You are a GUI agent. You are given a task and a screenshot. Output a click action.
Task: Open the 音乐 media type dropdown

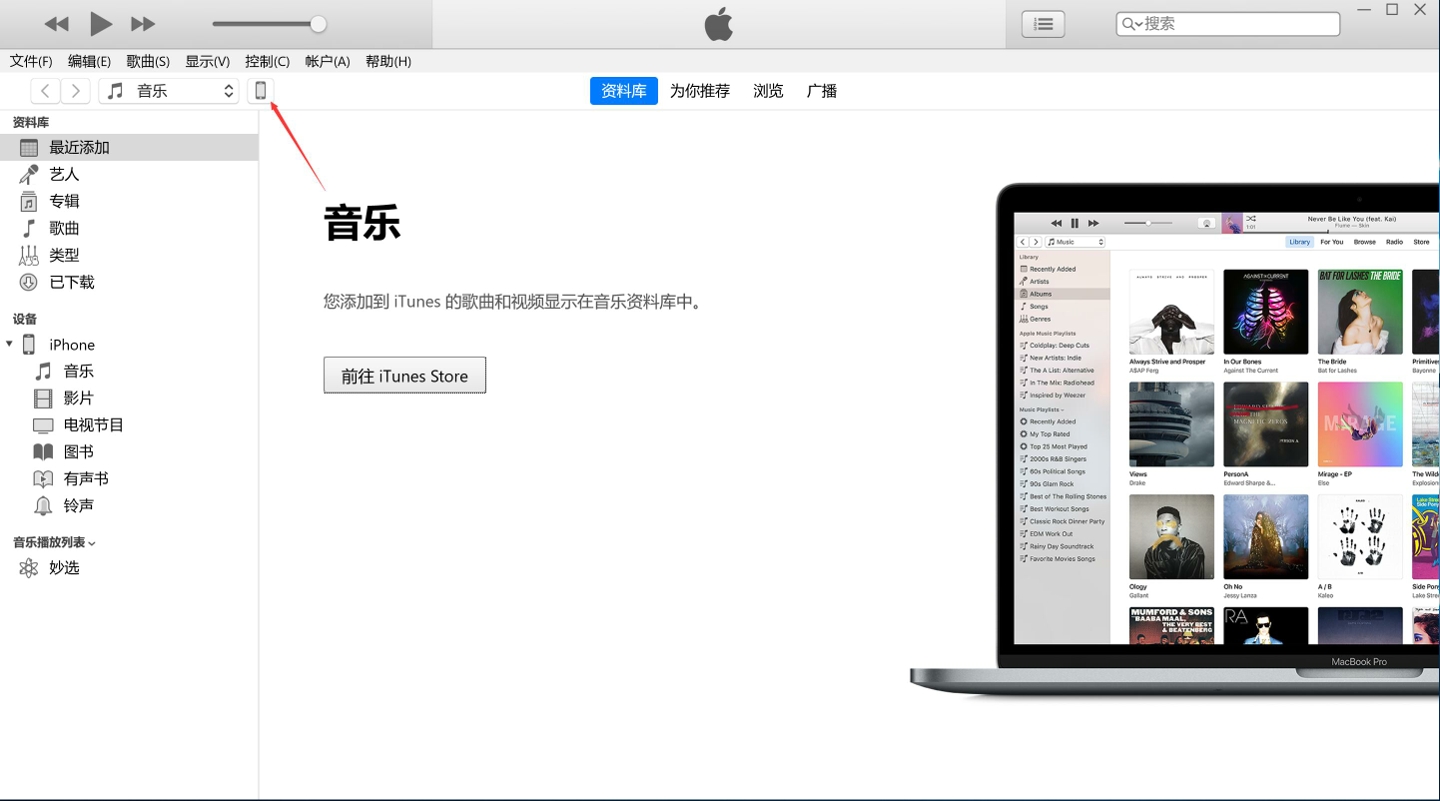point(169,91)
